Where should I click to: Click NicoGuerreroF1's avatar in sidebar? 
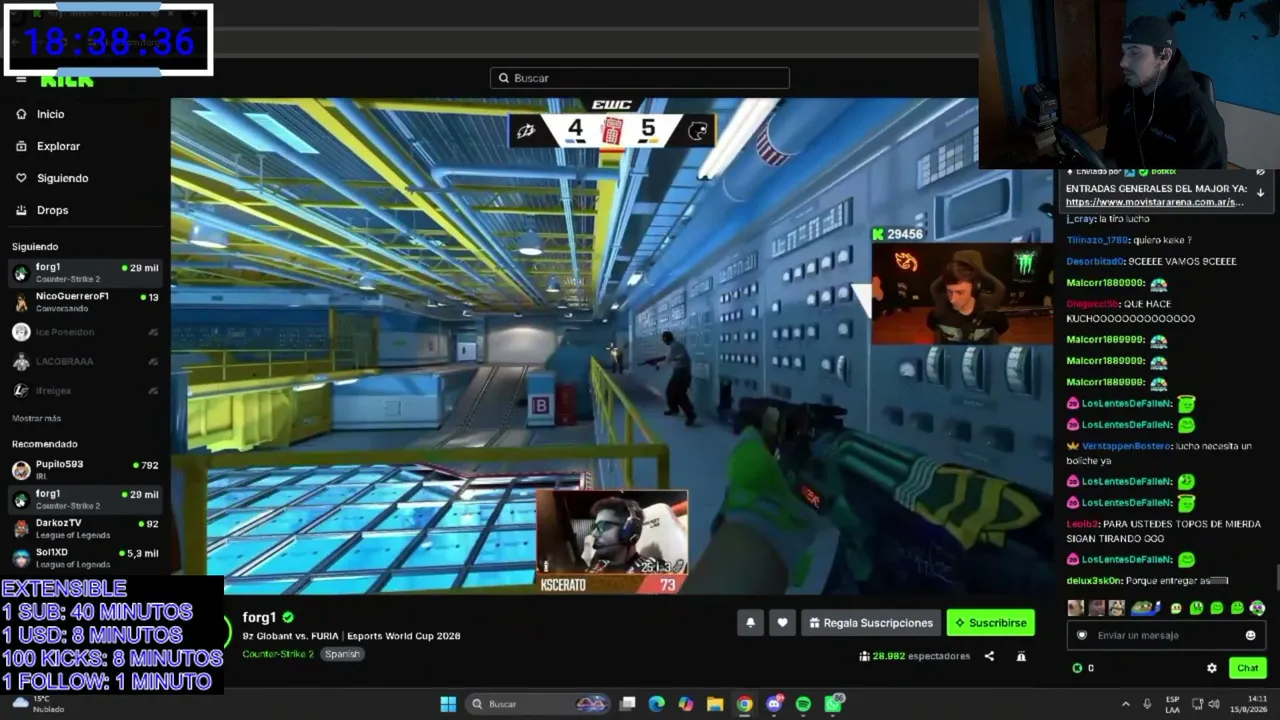(21, 302)
